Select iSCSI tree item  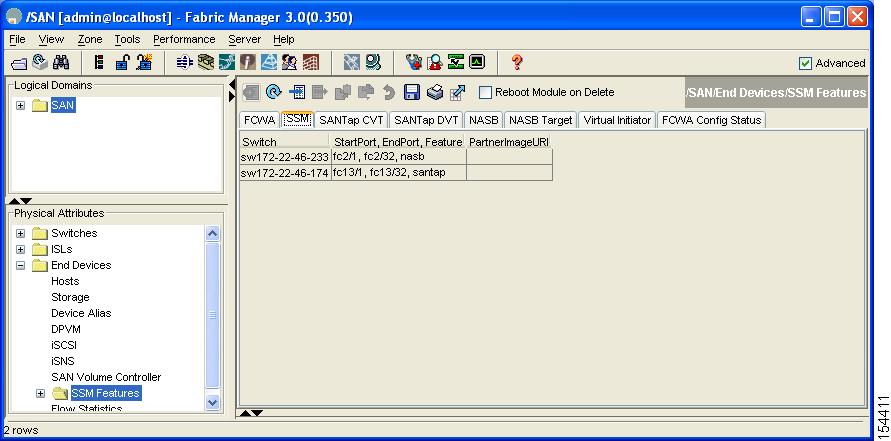[64, 345]
